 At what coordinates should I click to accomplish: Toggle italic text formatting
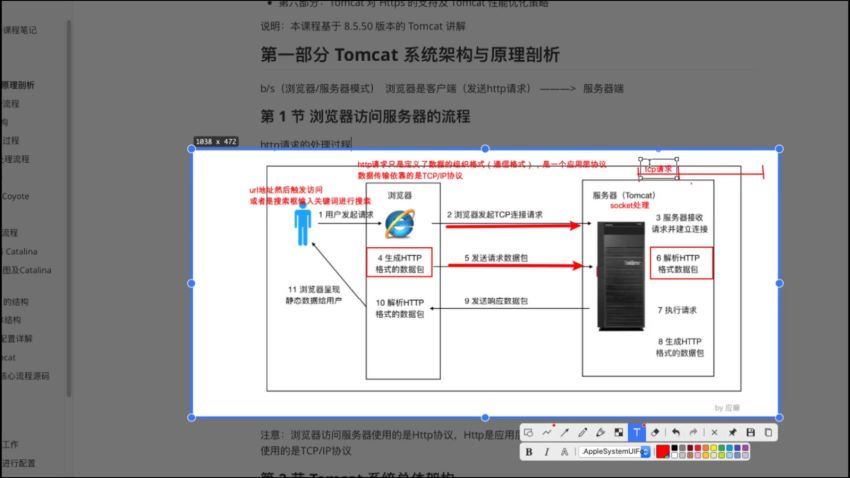point(546,452)
